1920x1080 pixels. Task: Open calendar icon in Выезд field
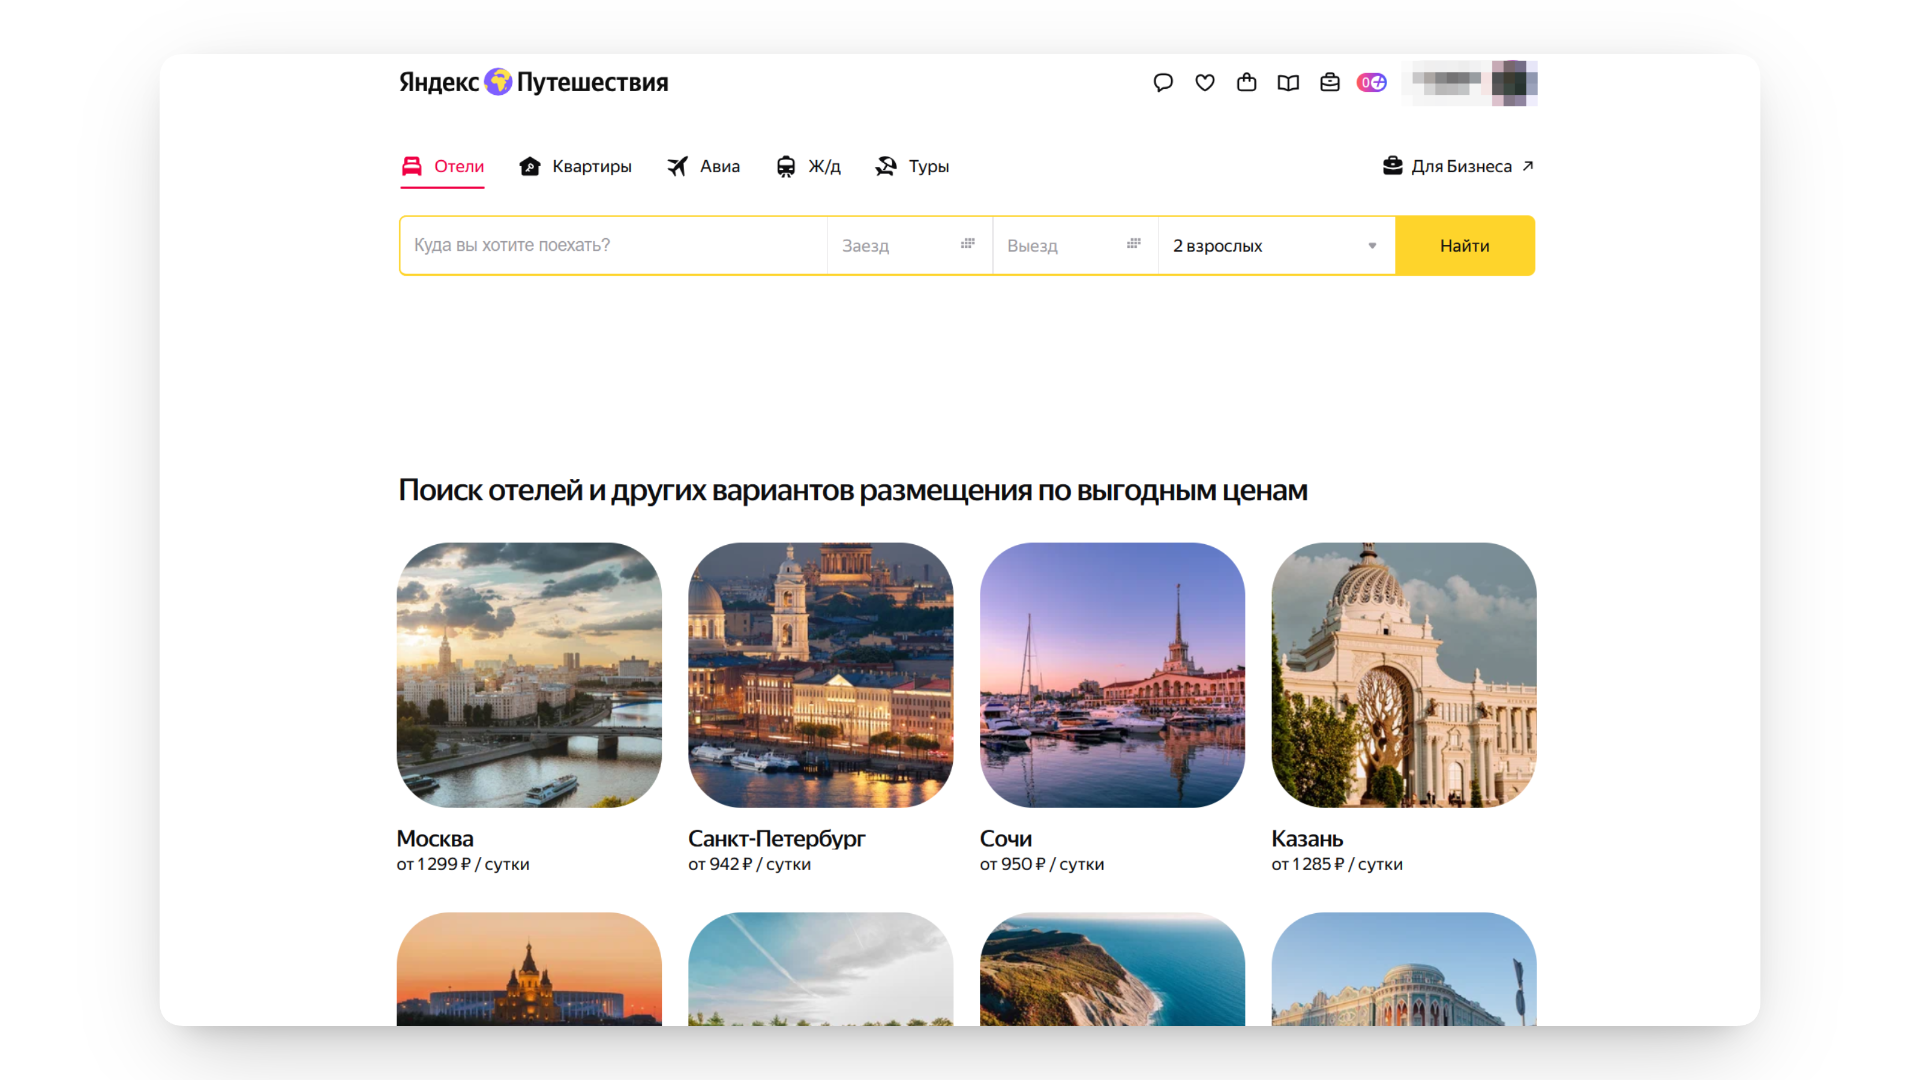coord(1134,244)
